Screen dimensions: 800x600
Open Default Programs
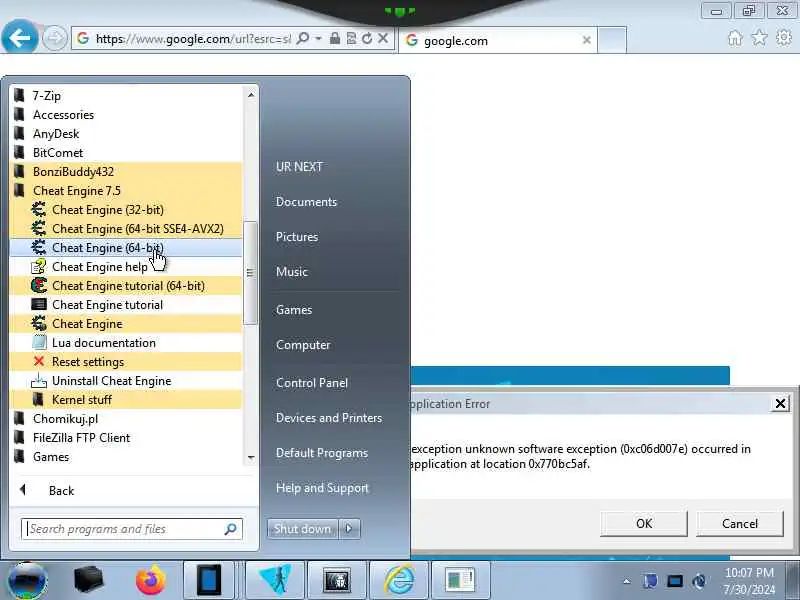point(322,453)
